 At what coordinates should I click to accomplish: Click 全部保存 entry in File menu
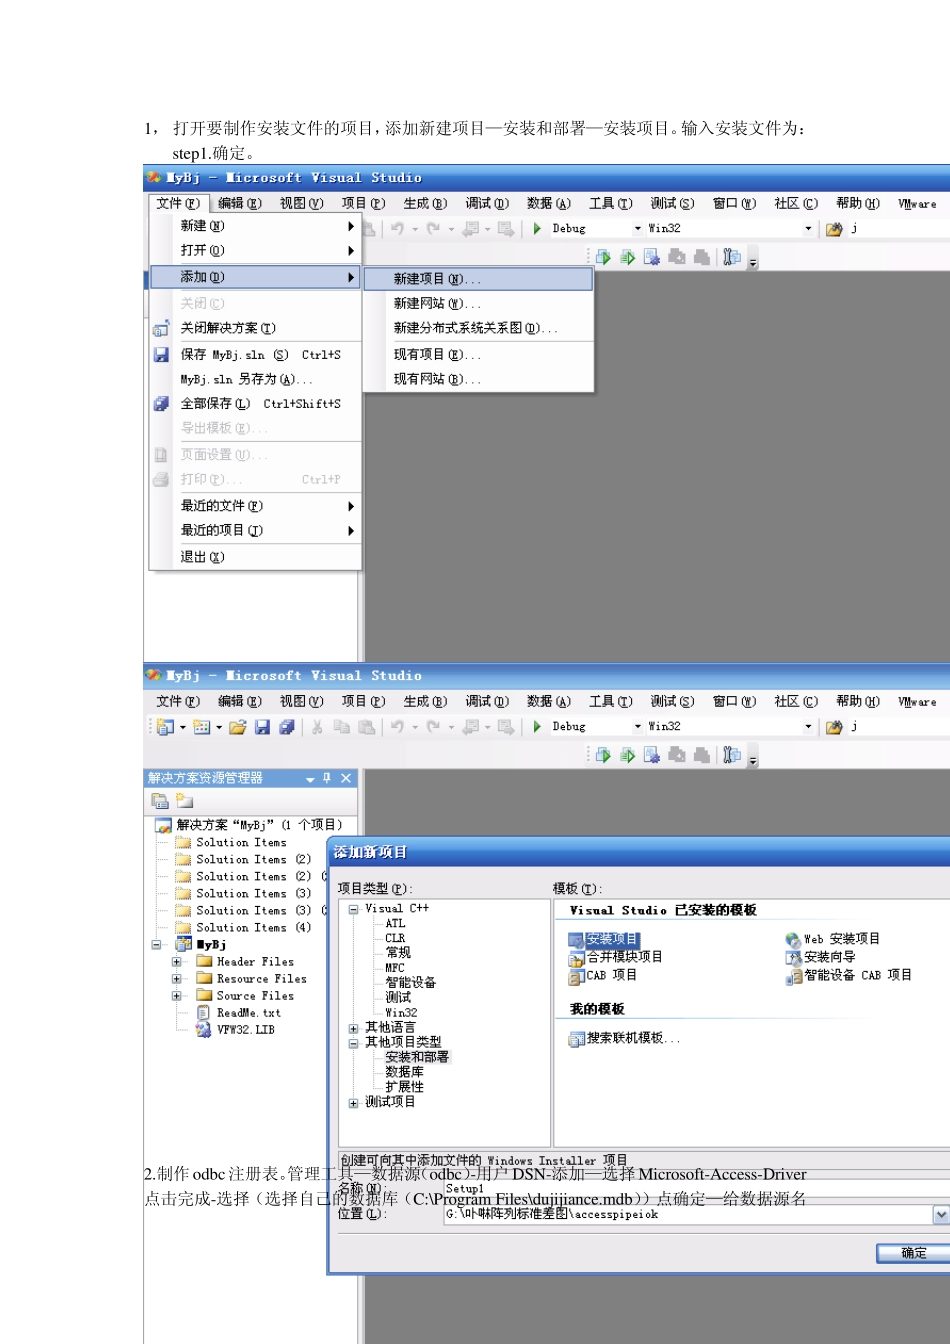255,404
